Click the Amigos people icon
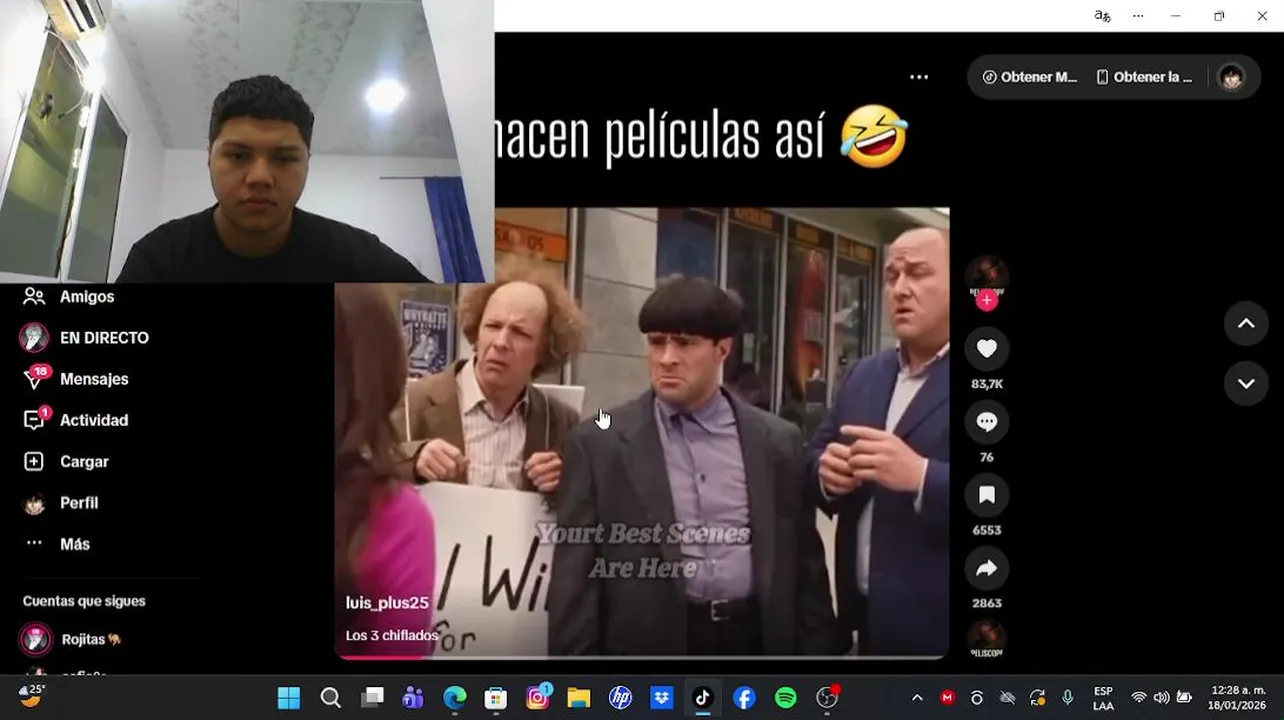1284x720 pixels. click(x=34, y=296)
